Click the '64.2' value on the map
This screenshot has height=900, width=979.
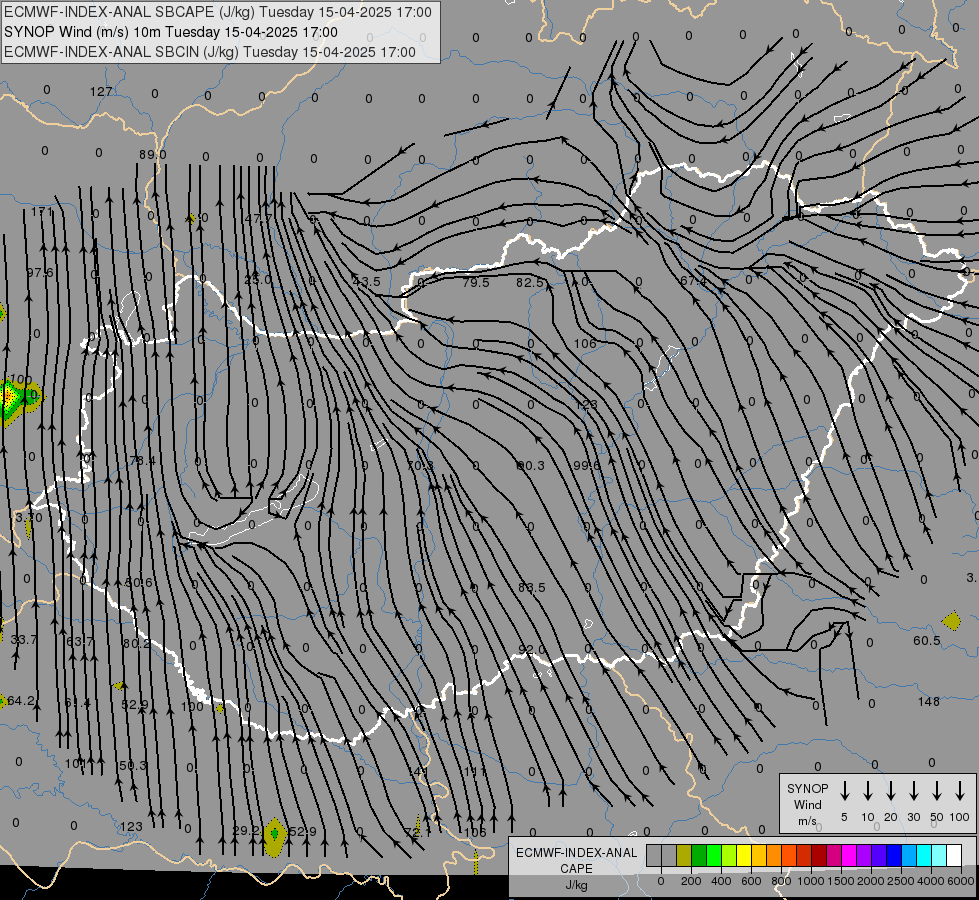click(21, 701)
